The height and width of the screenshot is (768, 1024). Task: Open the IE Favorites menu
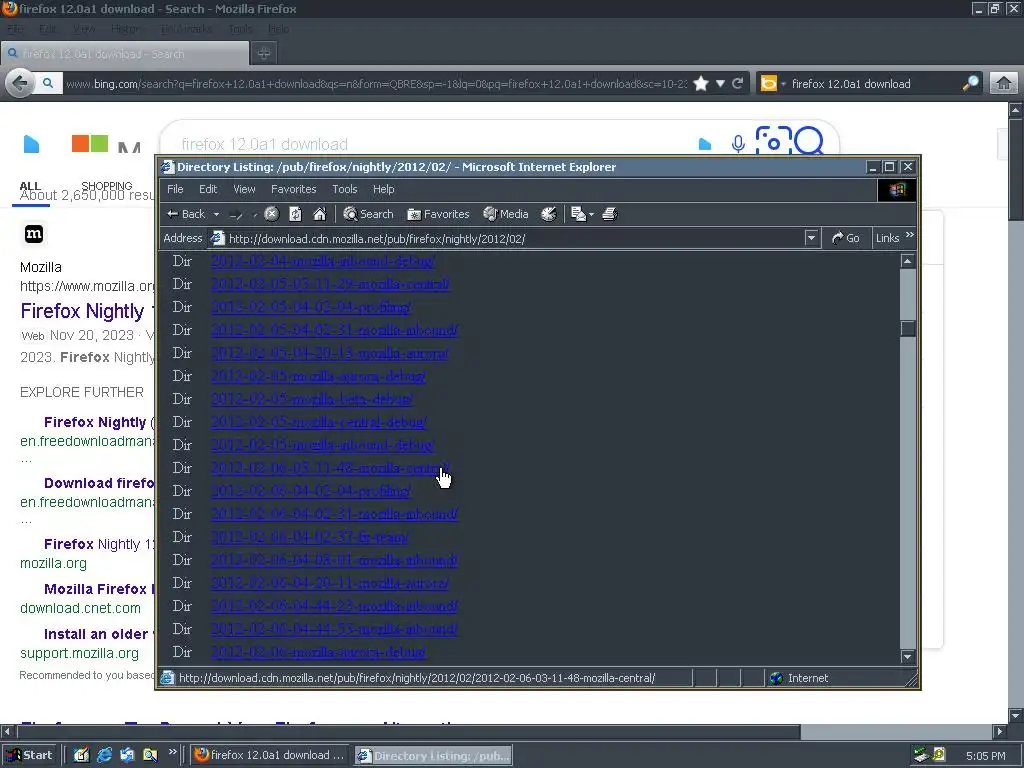293,189
